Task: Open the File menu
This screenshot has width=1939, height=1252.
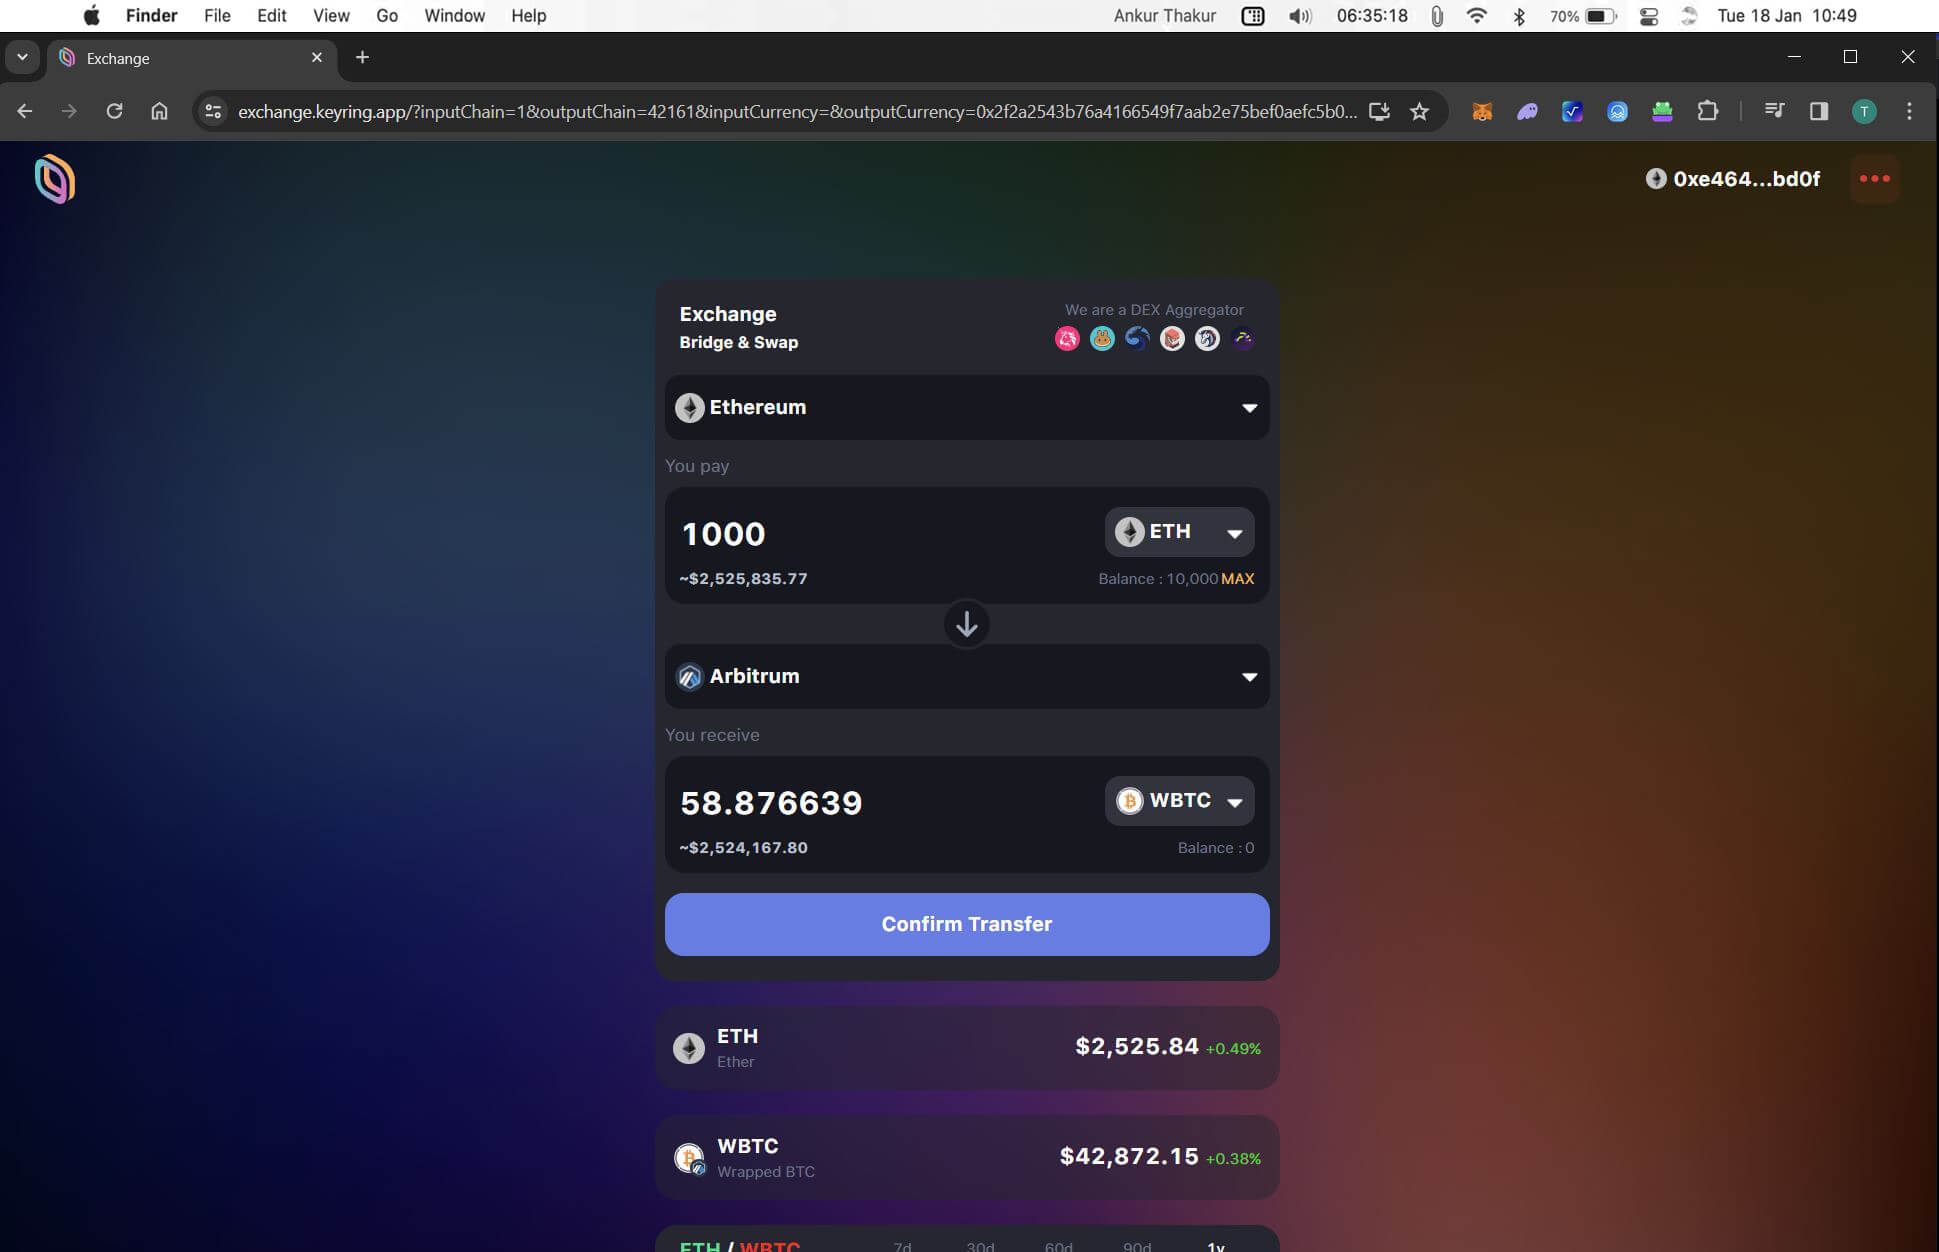Action: (x=217, y=15)
